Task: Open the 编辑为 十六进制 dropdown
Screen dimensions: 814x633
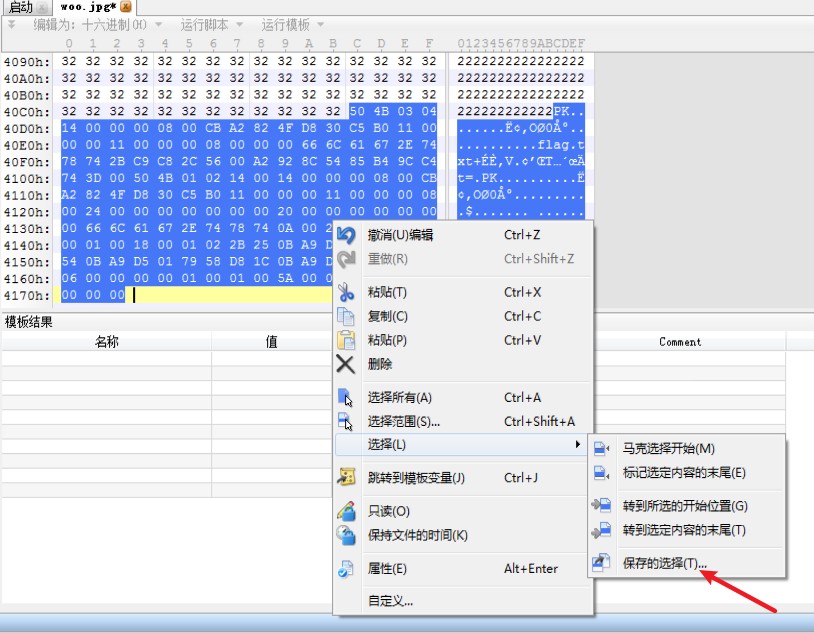Action: (95, 28)
